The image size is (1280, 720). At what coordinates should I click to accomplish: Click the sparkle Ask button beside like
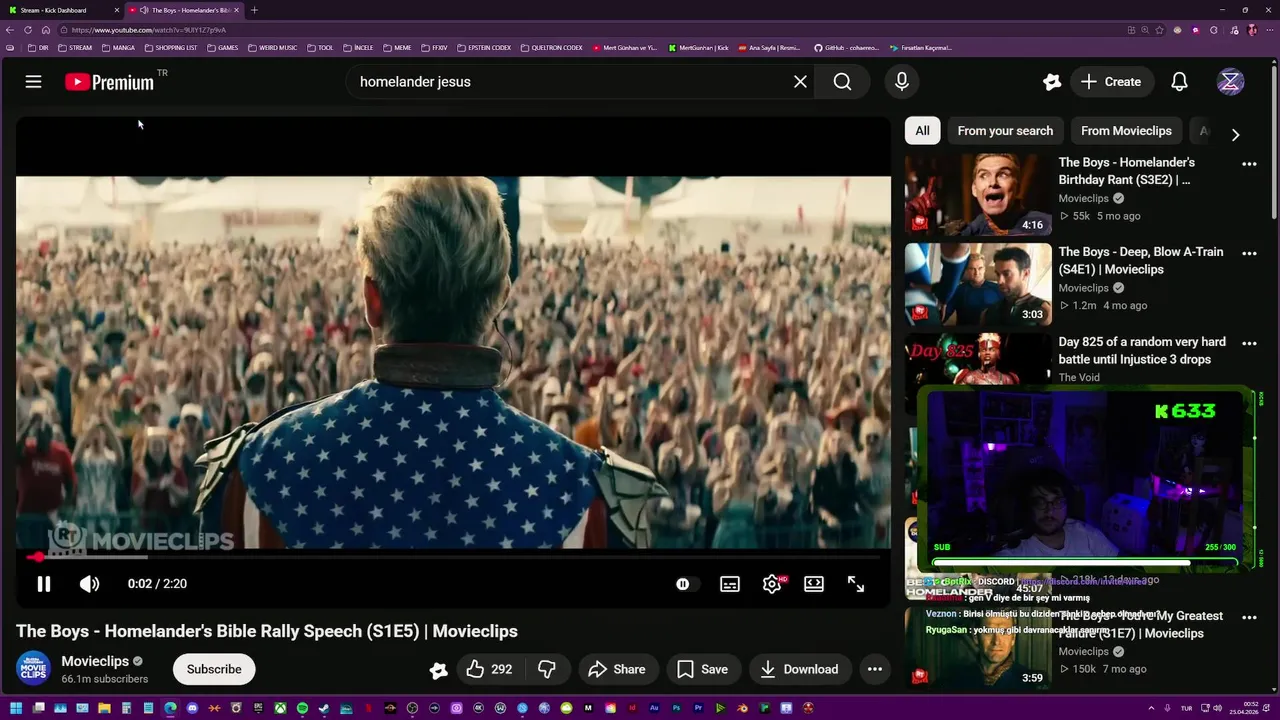pyautogui.click(x=438, y=670)
